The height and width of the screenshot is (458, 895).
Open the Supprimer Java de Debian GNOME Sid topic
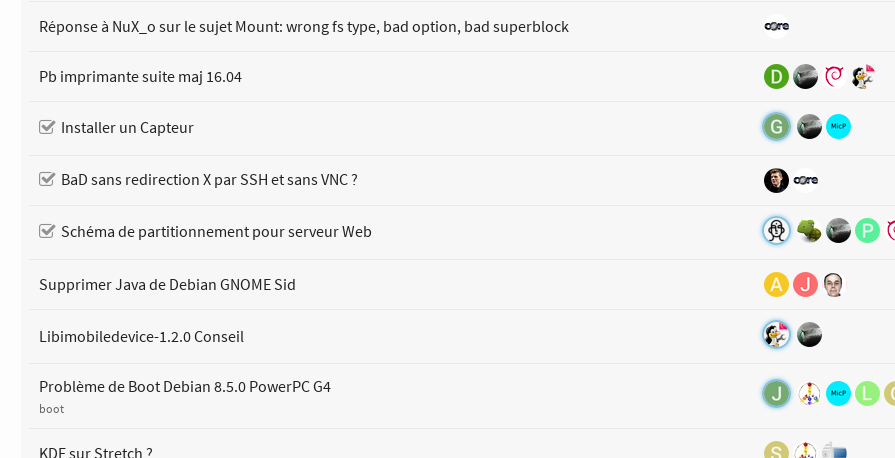tap(167, 285)
